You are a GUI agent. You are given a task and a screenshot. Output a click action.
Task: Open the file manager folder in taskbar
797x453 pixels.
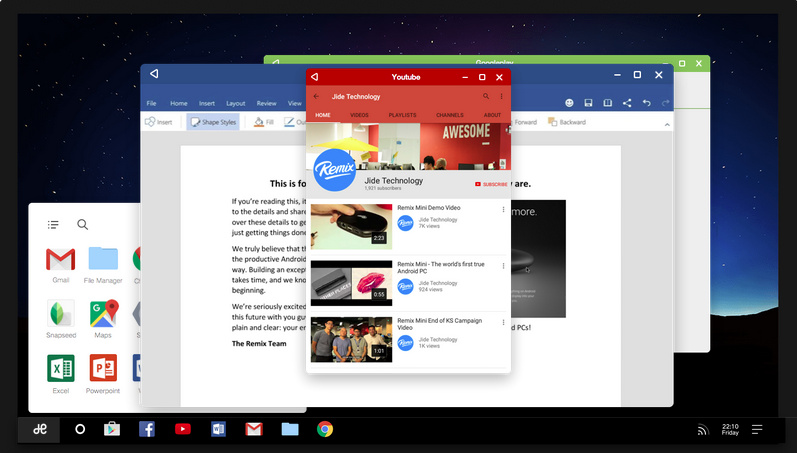[x=290, y=430]
